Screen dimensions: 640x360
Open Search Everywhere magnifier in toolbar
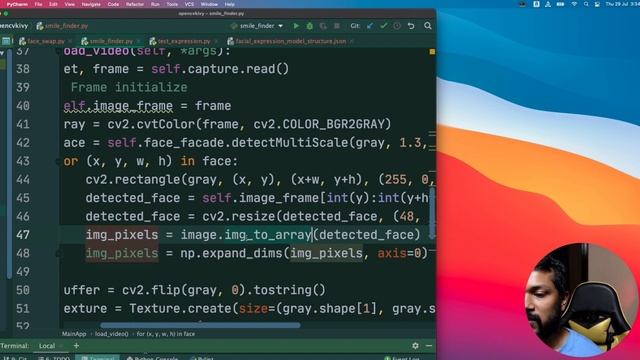(427, 26)
